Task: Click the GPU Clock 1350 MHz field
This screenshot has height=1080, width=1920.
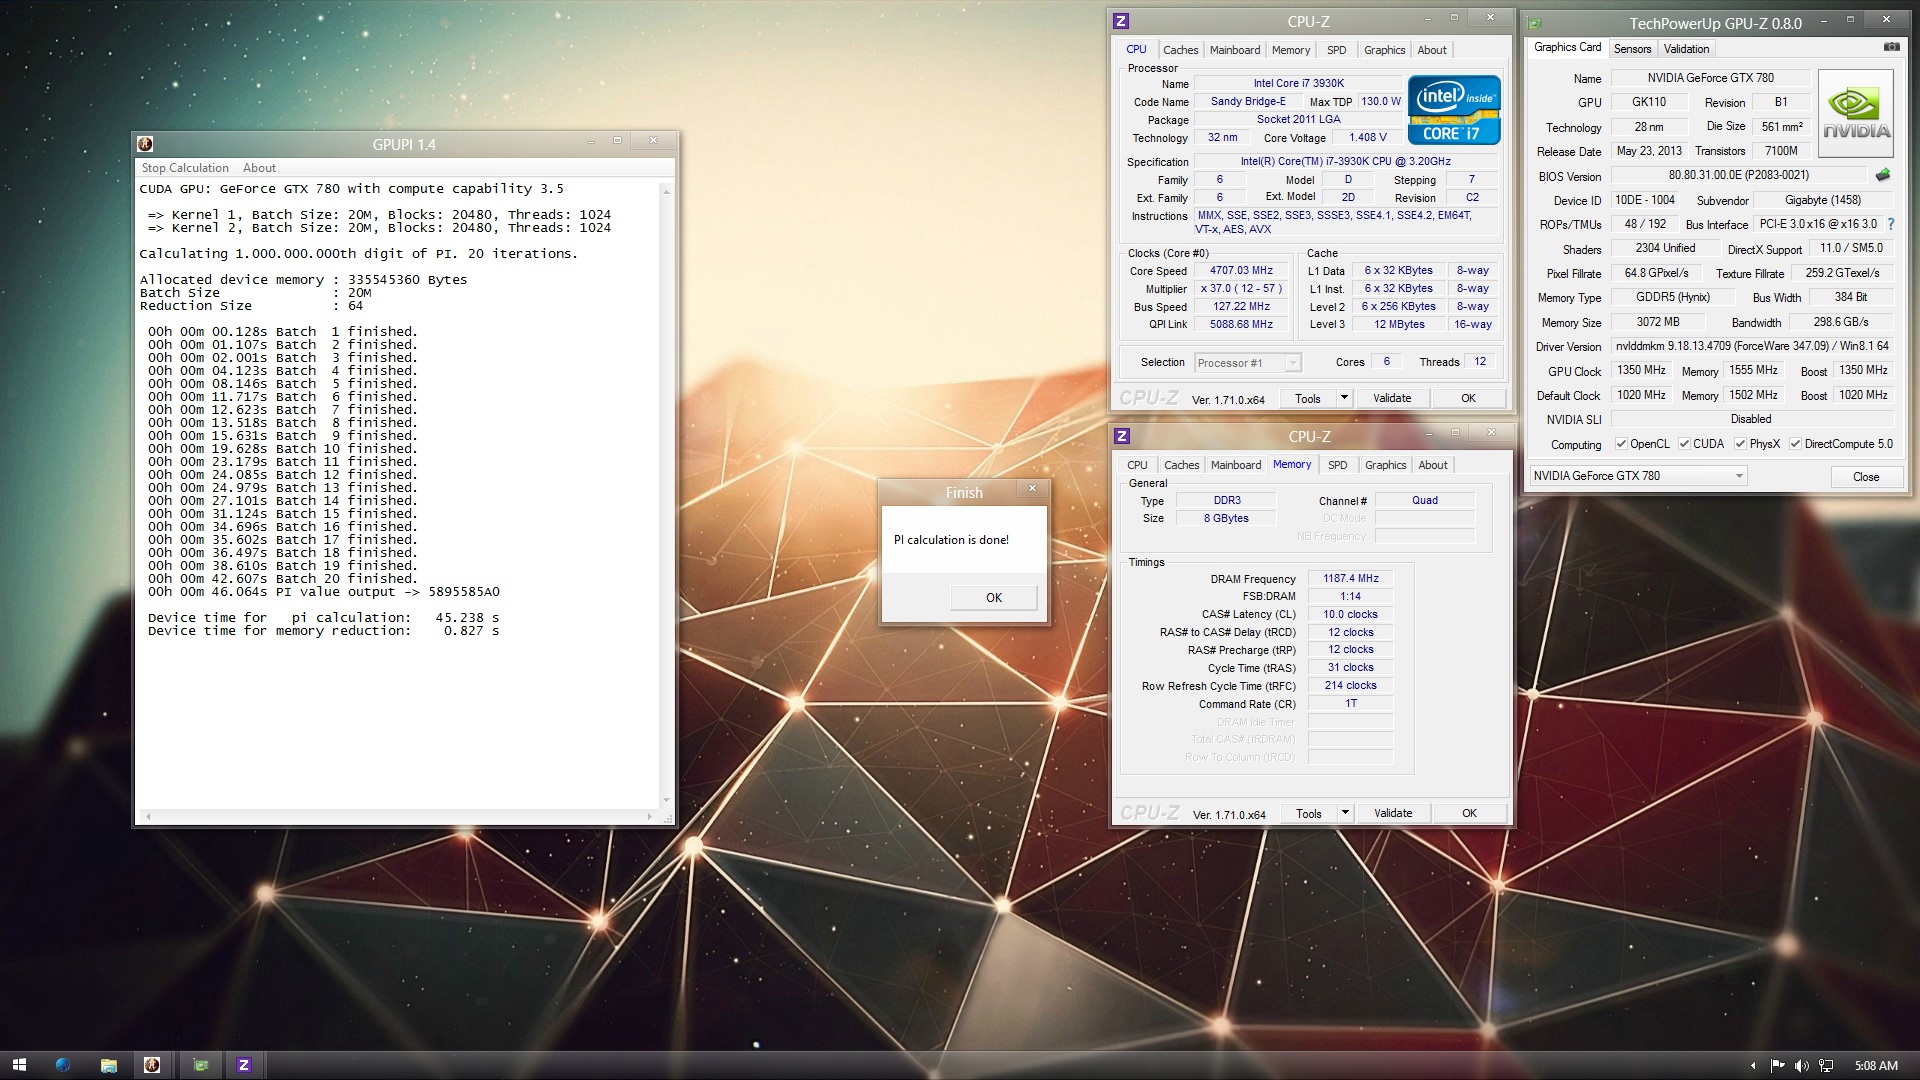Action: 1640,370
